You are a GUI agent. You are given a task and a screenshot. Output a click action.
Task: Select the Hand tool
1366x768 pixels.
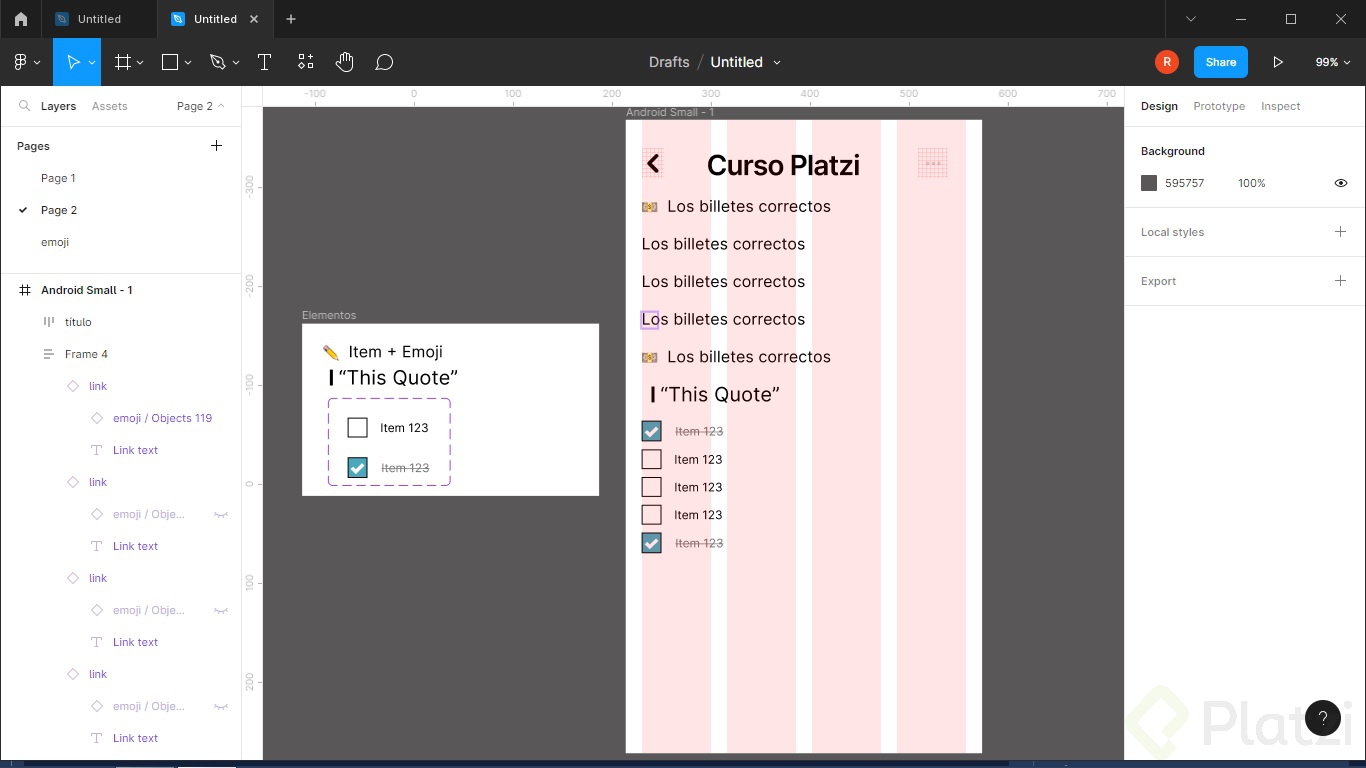coord(344,62)
